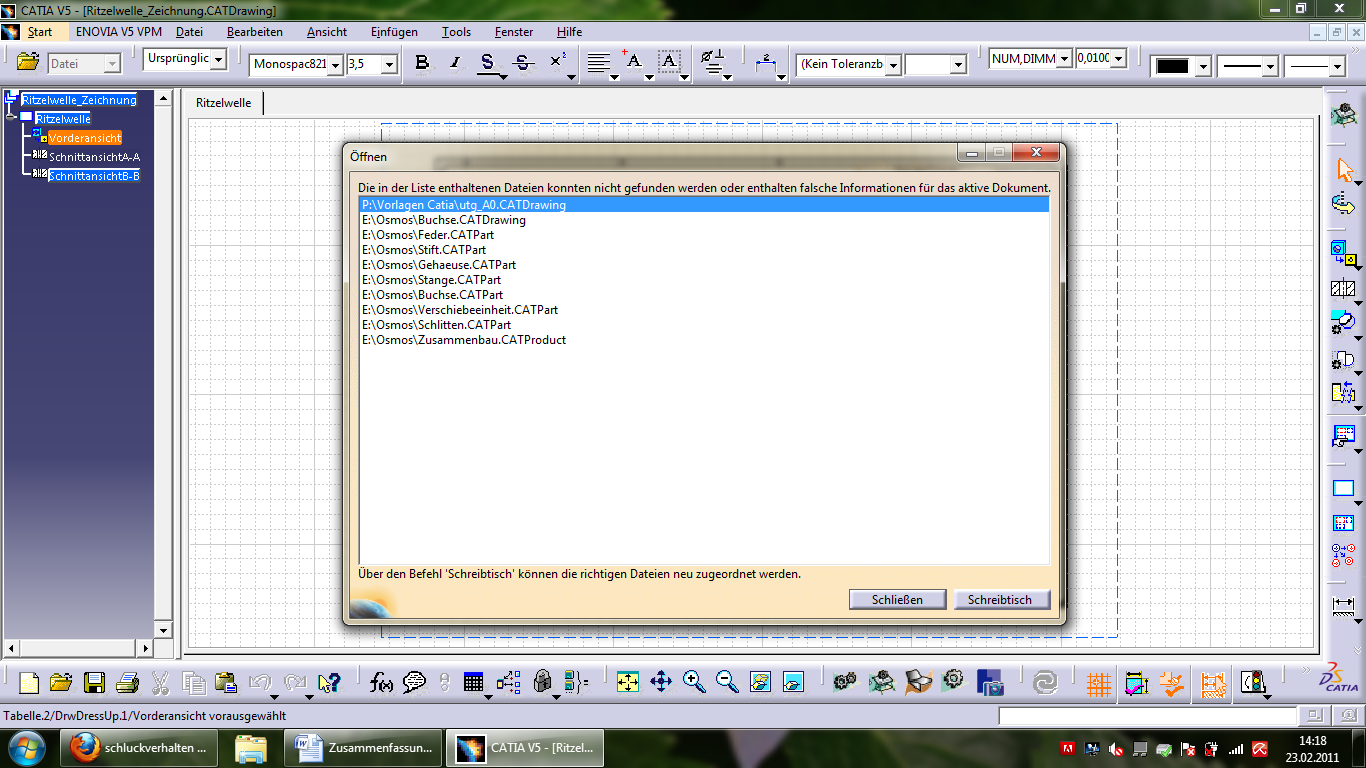Open the NUM,DIMM format dropdown
This screenshot has height=768, width=1366.
(1064, 59)
